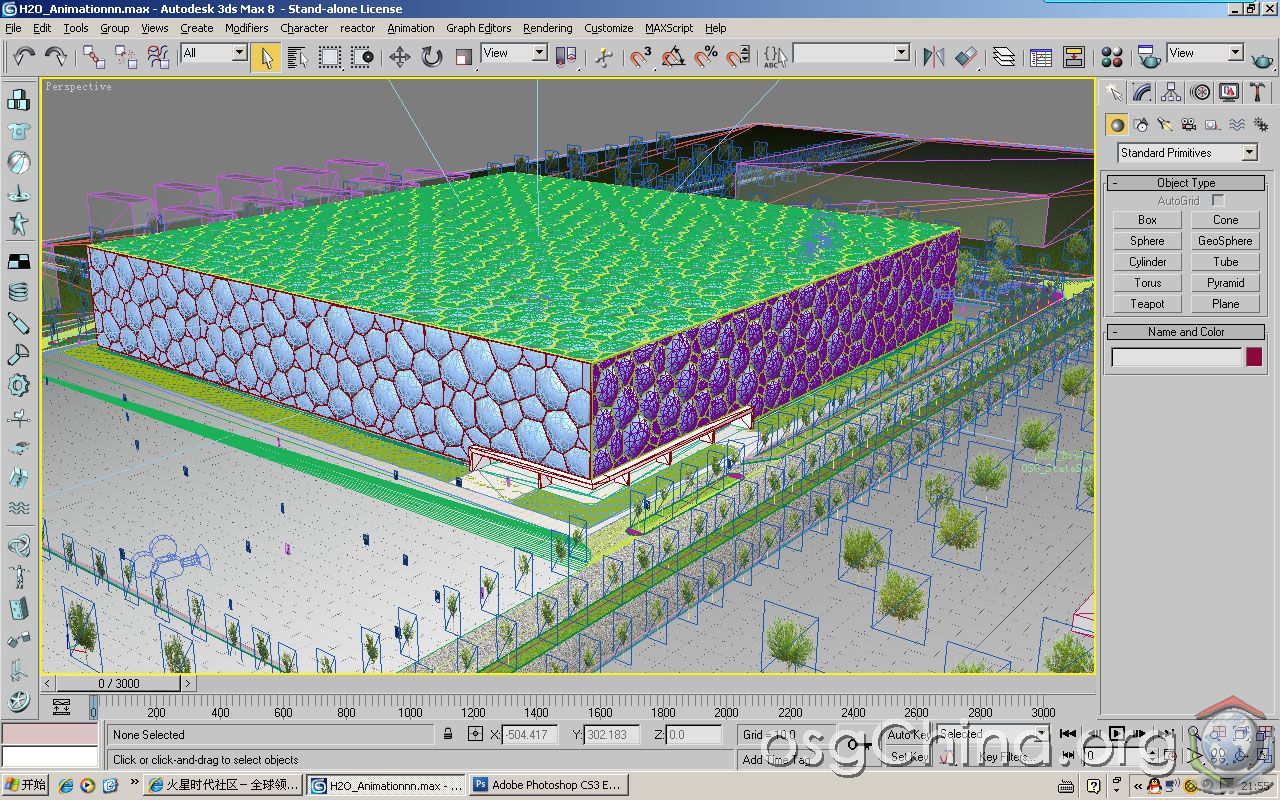Open the Standard Primitives dropdown
Image resolution: width=1280 pixels, height=800 pixels.
click(1187, 153)
